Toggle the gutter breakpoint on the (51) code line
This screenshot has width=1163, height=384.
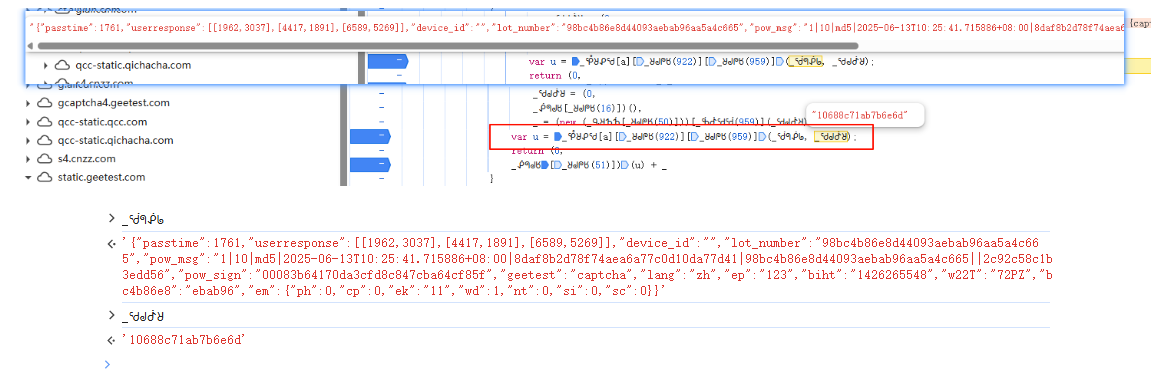coord(369,164)
